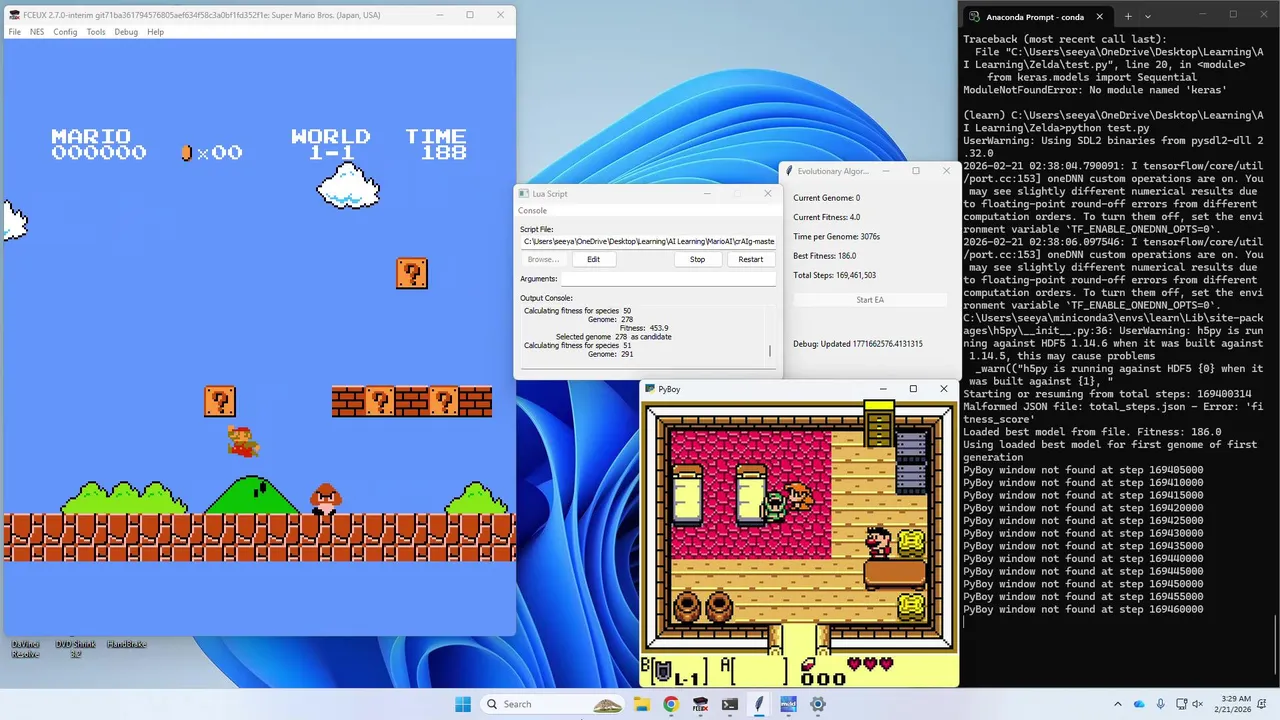Open Google Chrome from taskbar

[671, 704]
